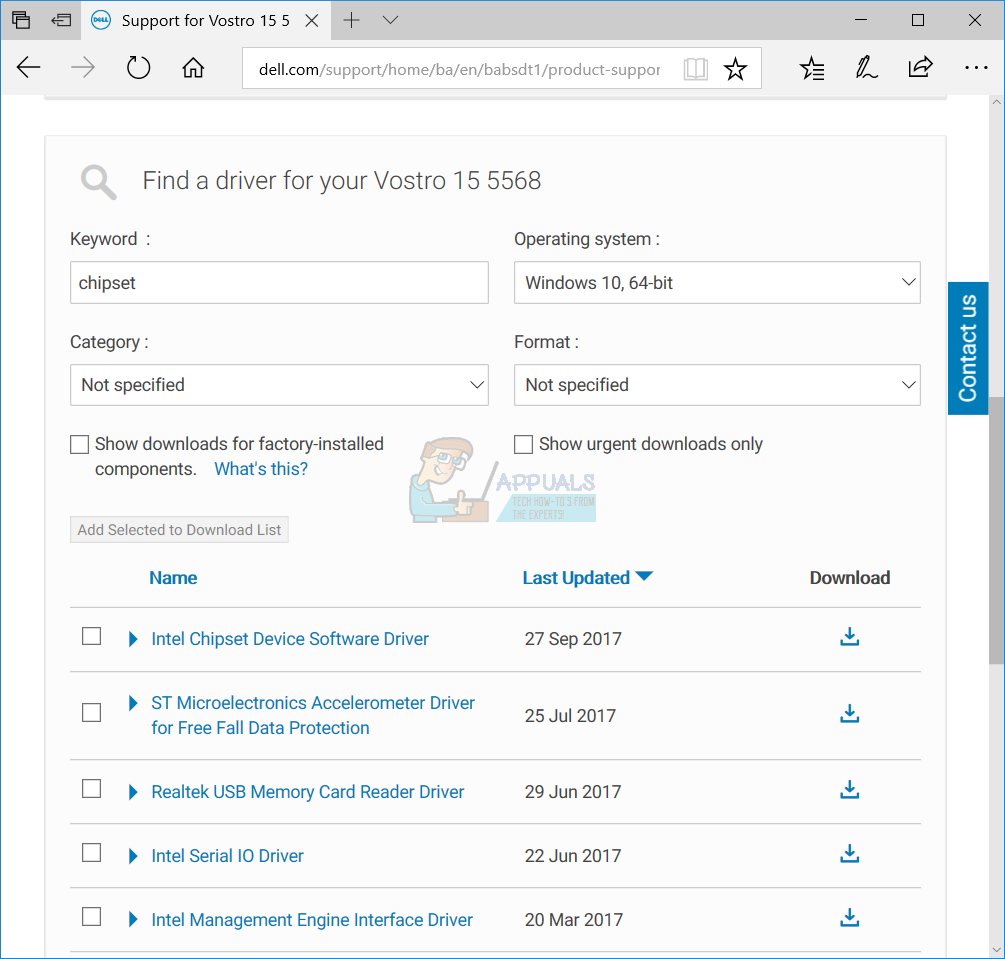Image resolution: width=1005 pixels, height=959 pixels.
Task: Download Intel Chipset Device Software Driver
Action: (849, 637)
